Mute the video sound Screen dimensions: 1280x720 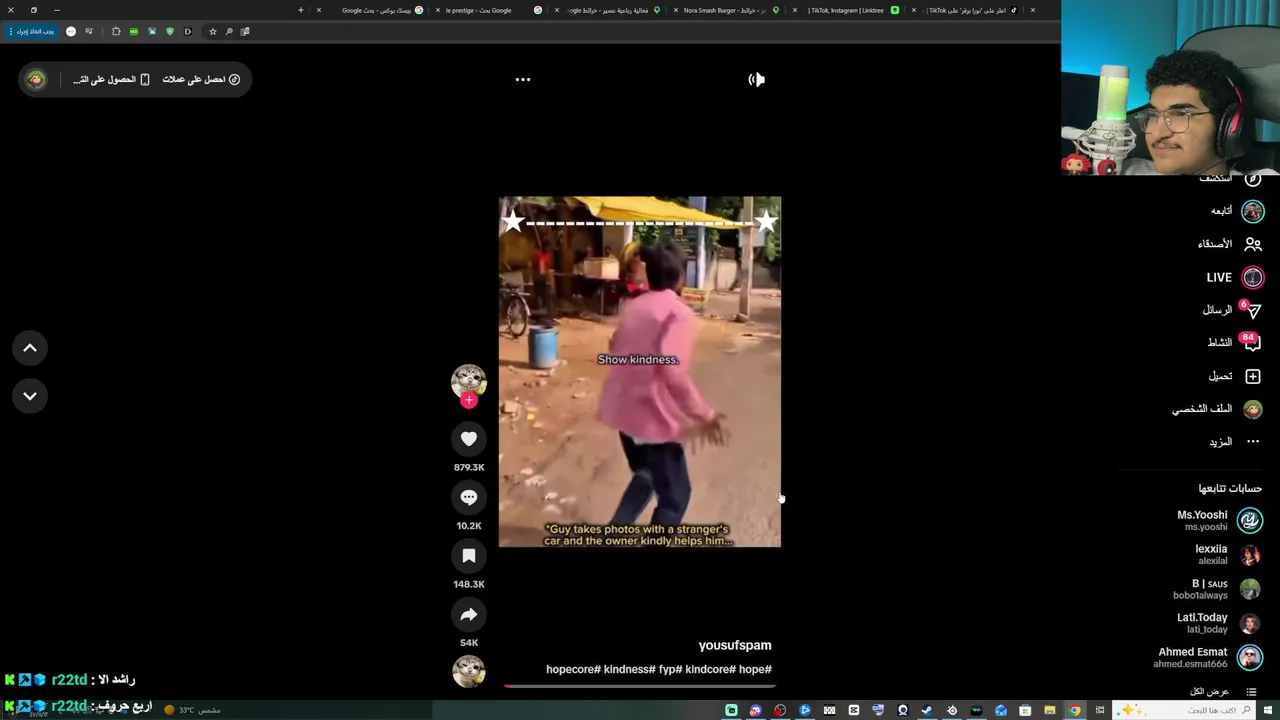coord(756,79)
